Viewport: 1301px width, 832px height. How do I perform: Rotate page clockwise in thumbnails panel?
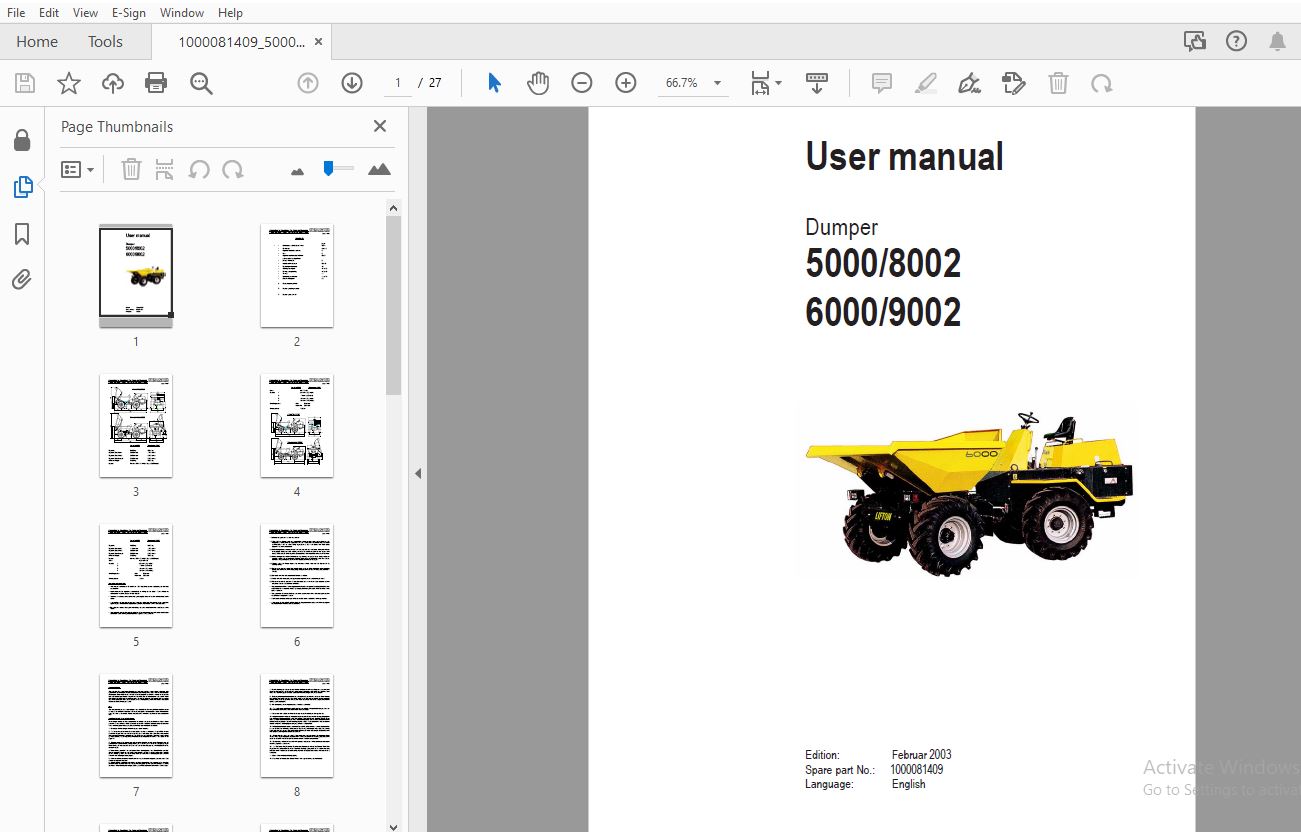click(233, 170)
